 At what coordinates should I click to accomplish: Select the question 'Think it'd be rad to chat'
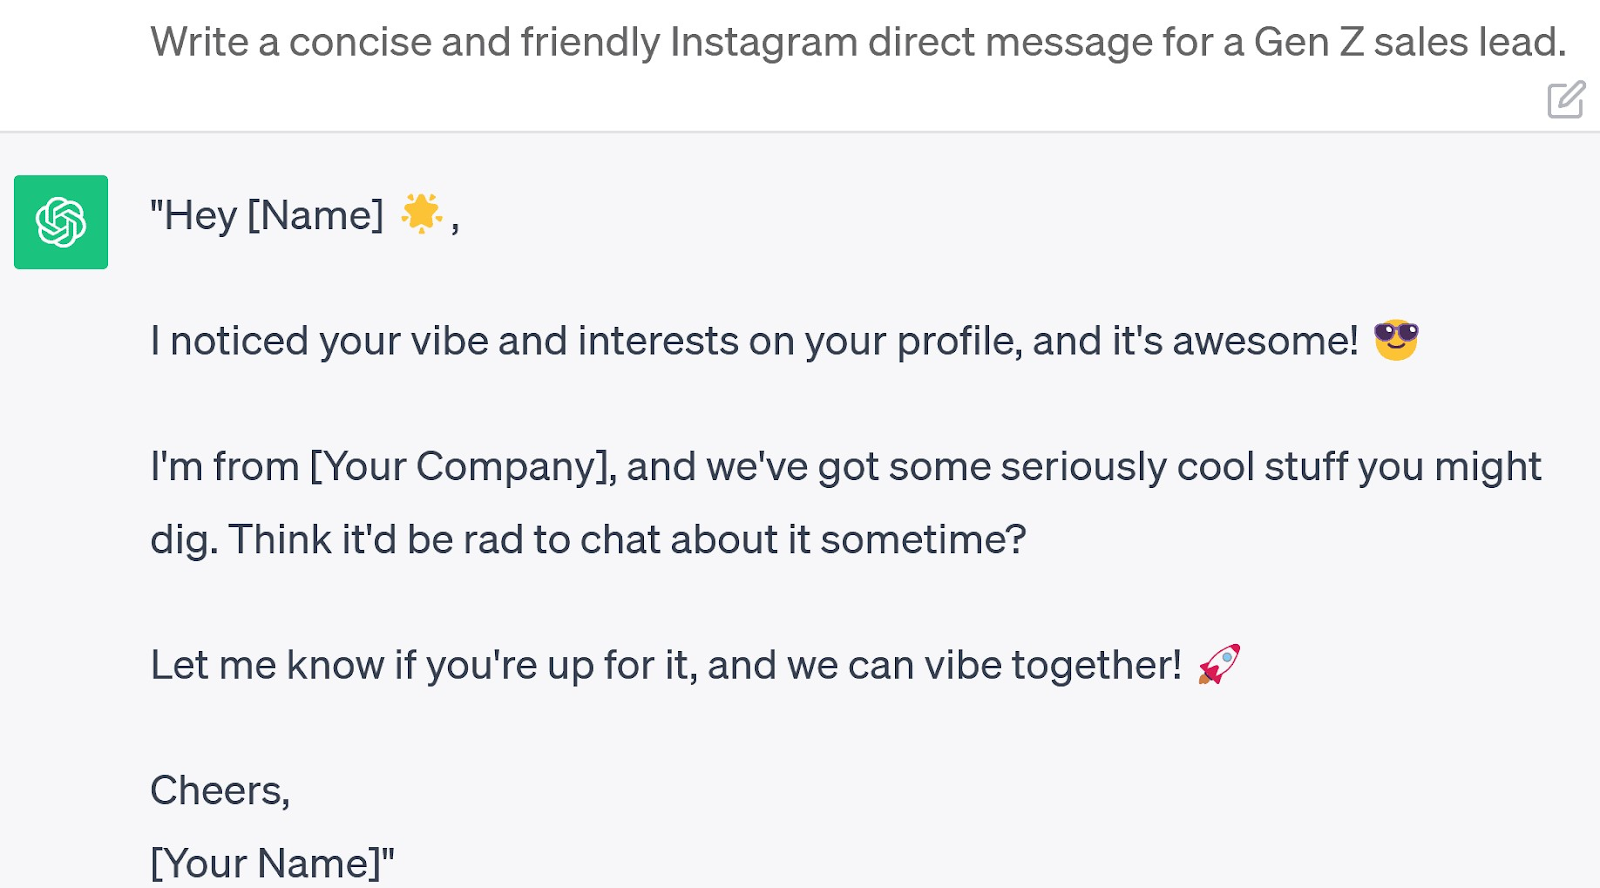pos(630,539)
